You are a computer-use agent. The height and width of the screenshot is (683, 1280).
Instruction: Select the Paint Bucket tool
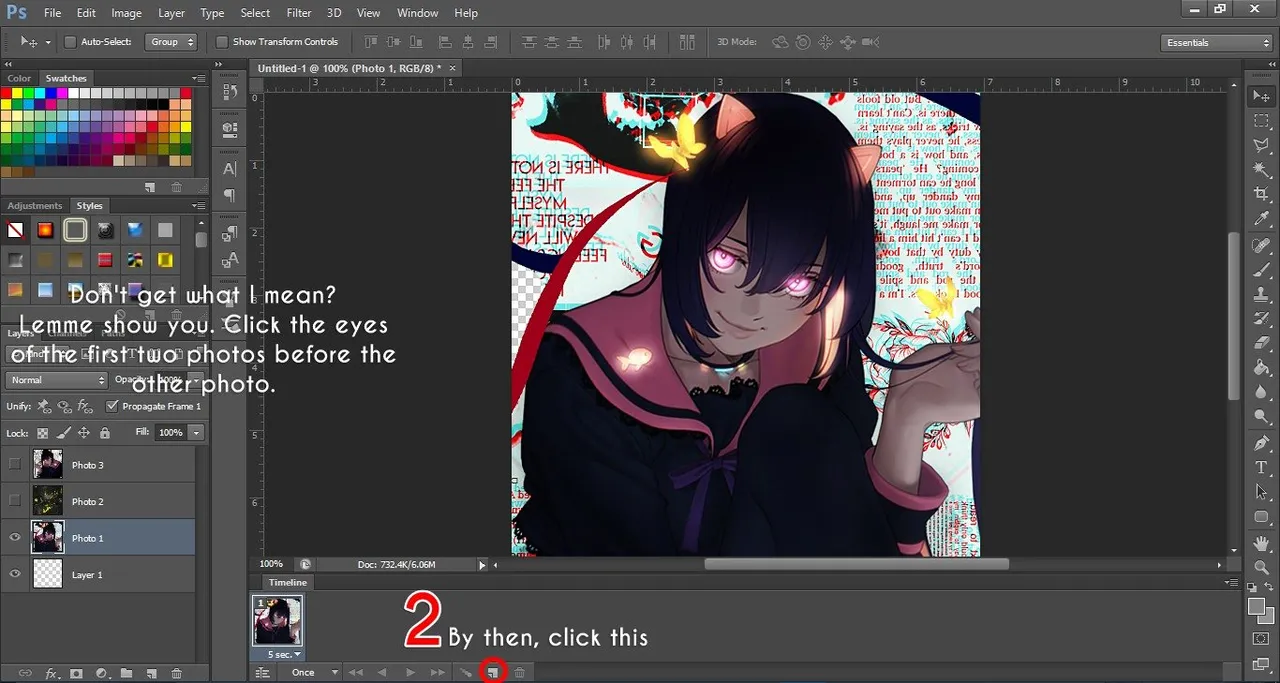pyautogui.click(x=1261, y=367)
